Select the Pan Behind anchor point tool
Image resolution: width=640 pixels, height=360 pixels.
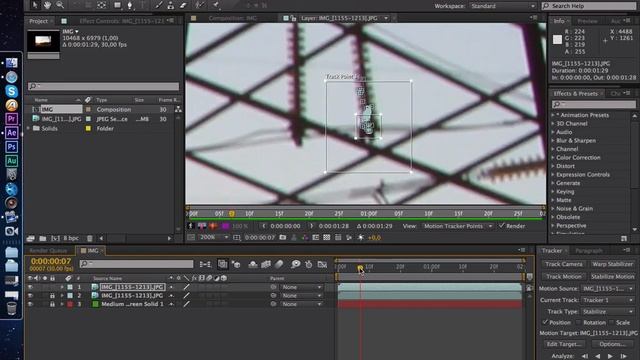click(102, 5)
